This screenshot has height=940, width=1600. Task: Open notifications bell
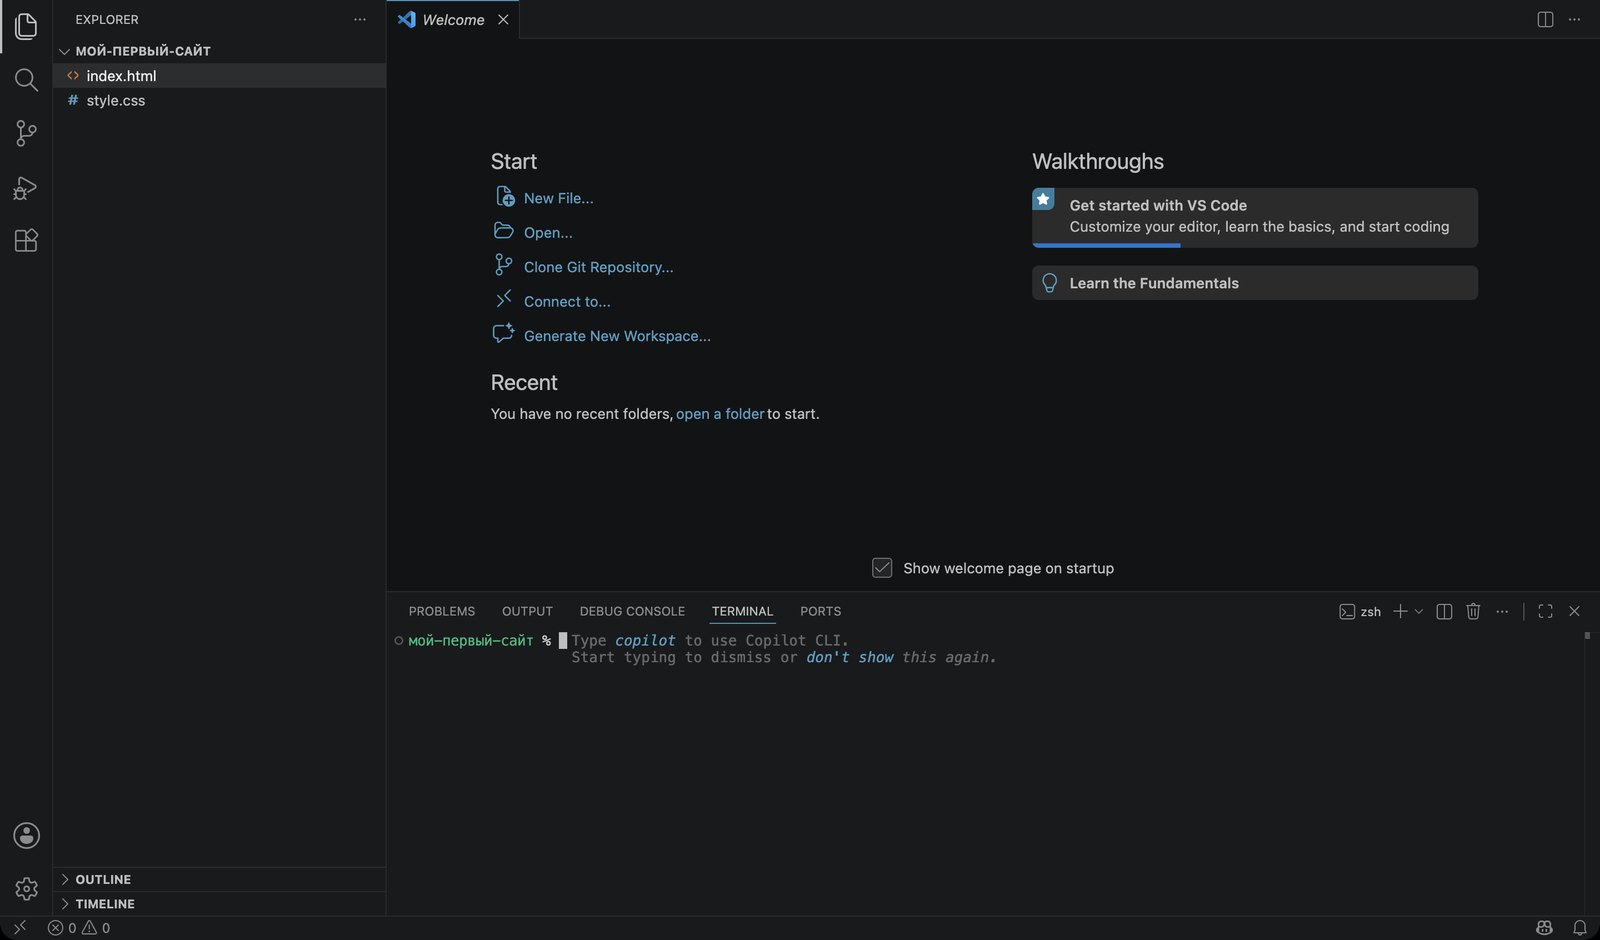(x=1580, y=928)
